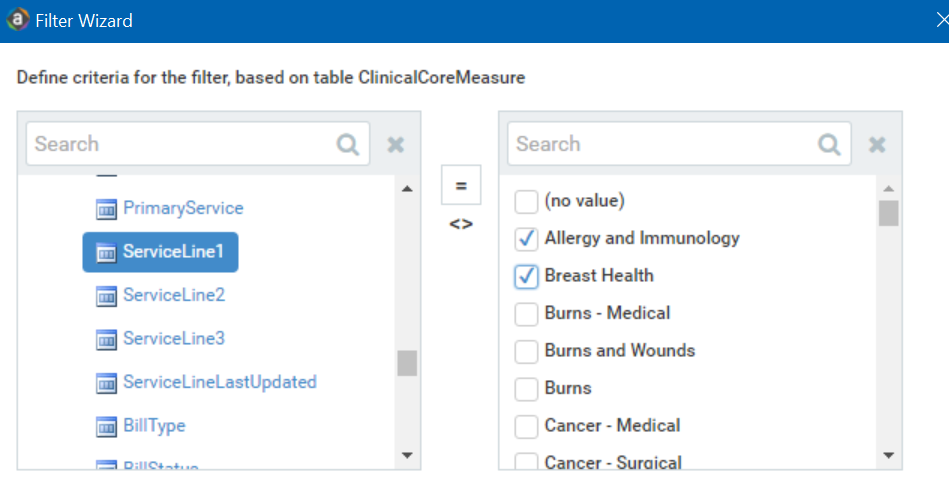Clear the left search with X icon
Image resolution: width=949 pixels, height=478 pixels.
396,145
